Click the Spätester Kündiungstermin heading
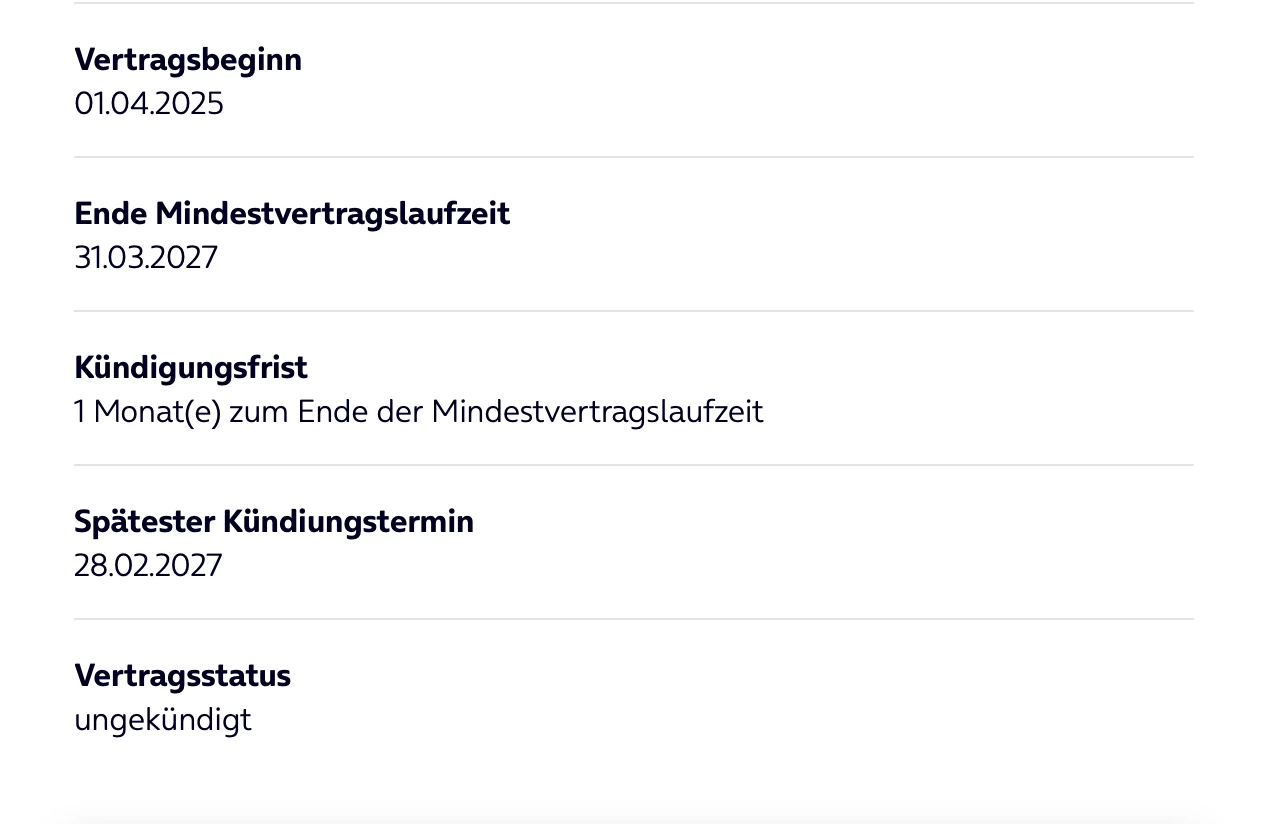Screen dimensions: 1268x824 click(274, 522)
